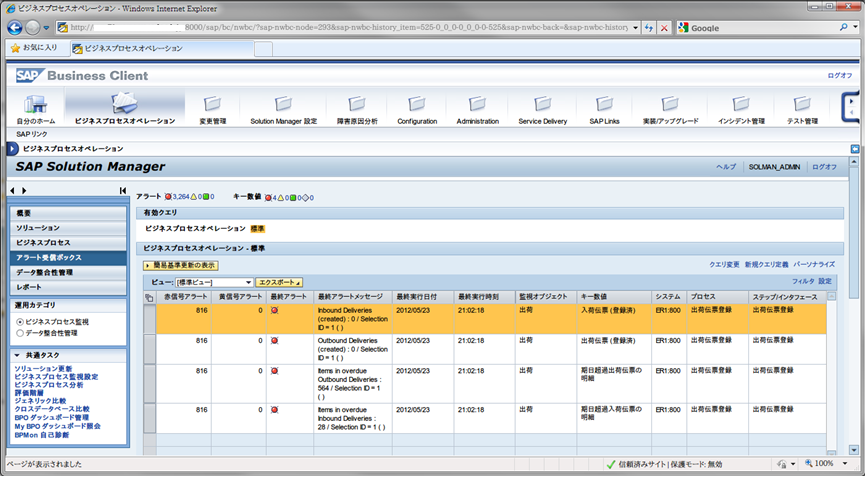Open the 障害原因分析 folder icon
The image size is (866, 477).
coord(357,103)
